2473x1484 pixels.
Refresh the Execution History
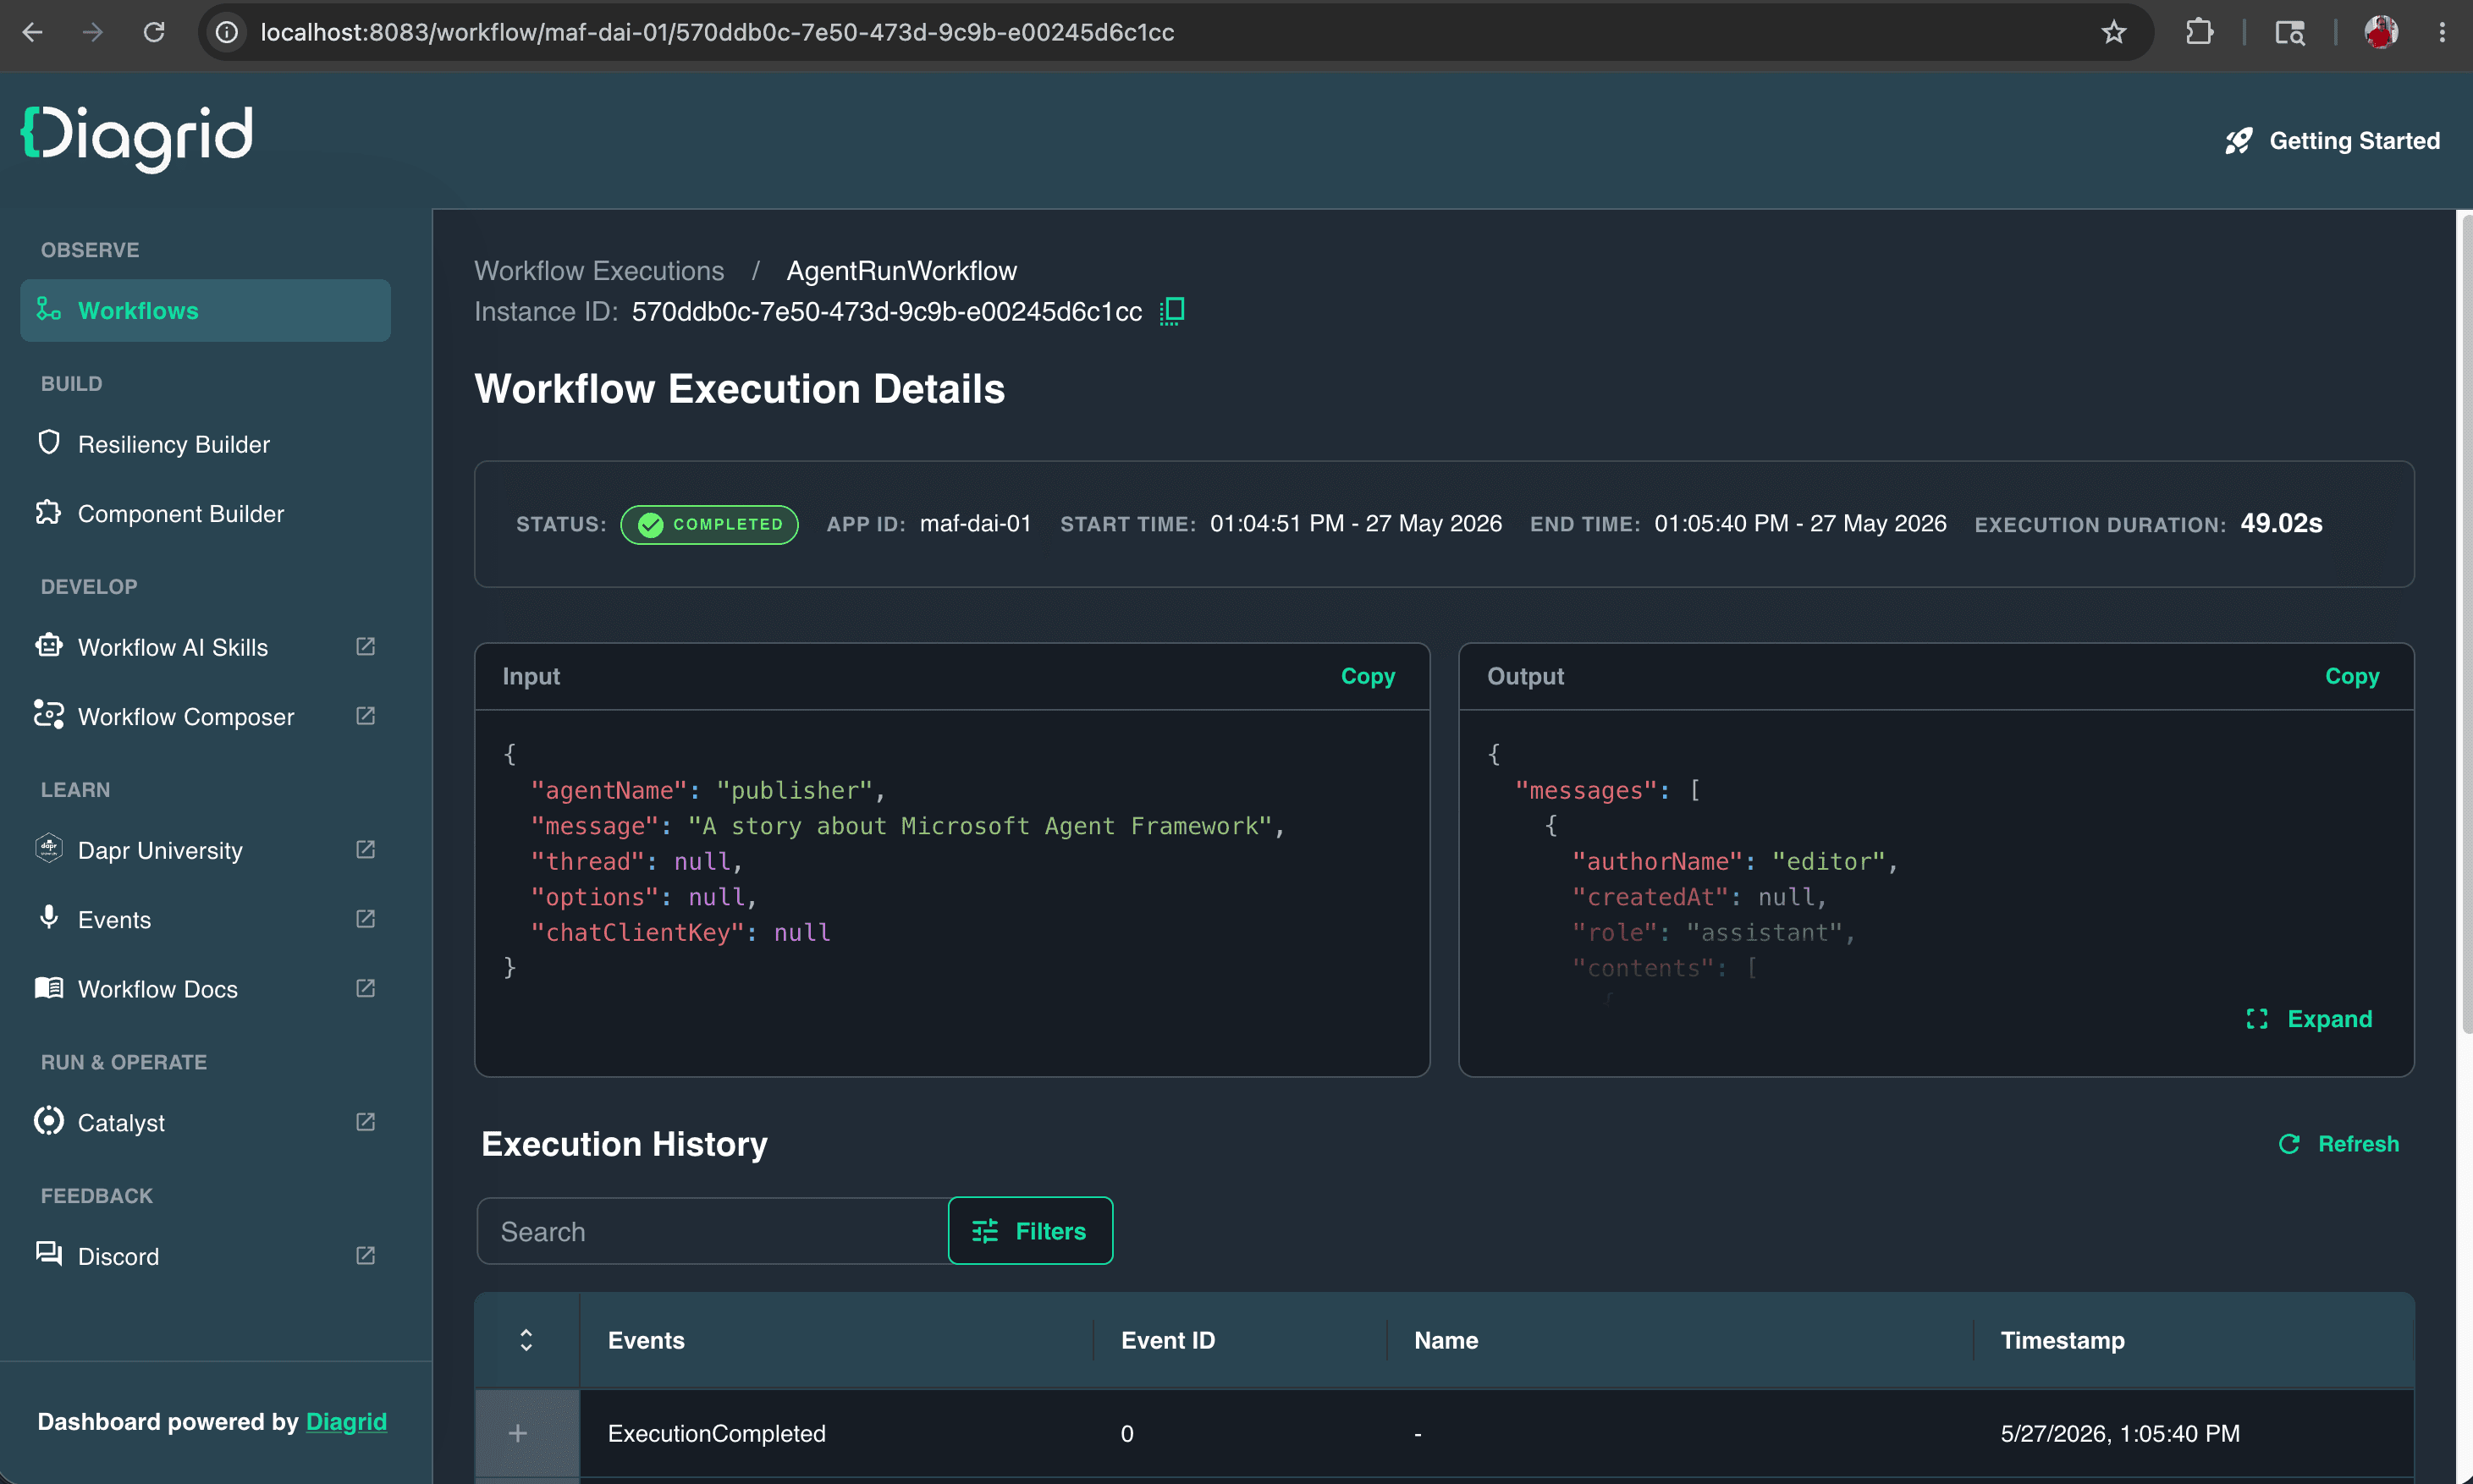tap(2338, 1144)
